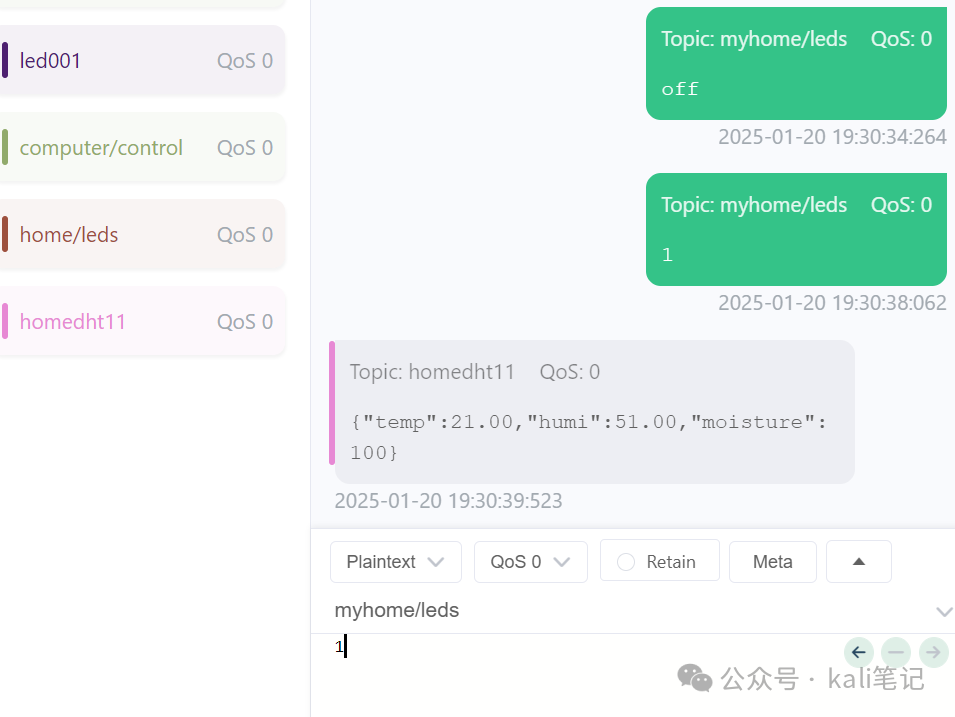
Task: Click the next payload history arrow
Action: [x=933, y=653]
